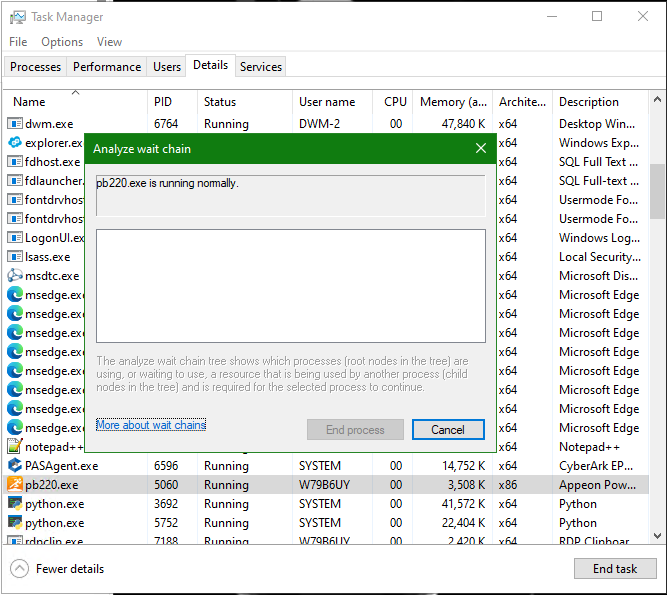The height and width of the screenshot is (595, 667).
Task: Open the Options menu
Action: pyautogui.click(x=62, y=42)
